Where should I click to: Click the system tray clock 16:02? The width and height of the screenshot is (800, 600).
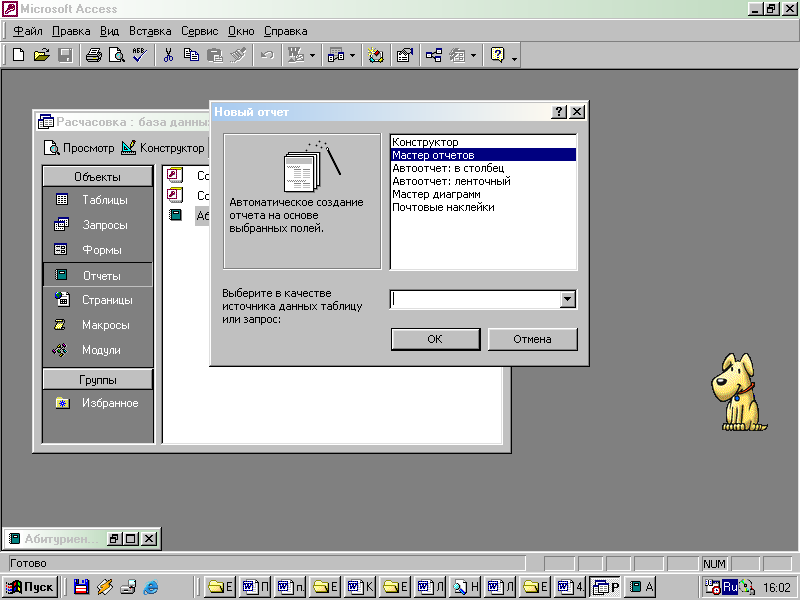tap(777, 587)
